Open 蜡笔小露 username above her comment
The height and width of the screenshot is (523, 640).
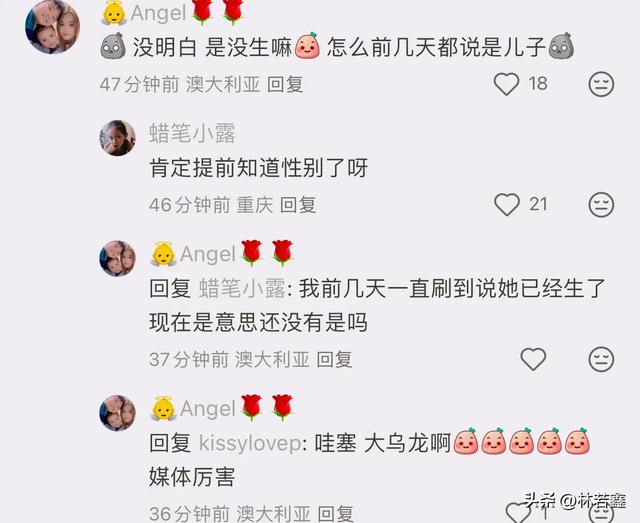[192, 133]
